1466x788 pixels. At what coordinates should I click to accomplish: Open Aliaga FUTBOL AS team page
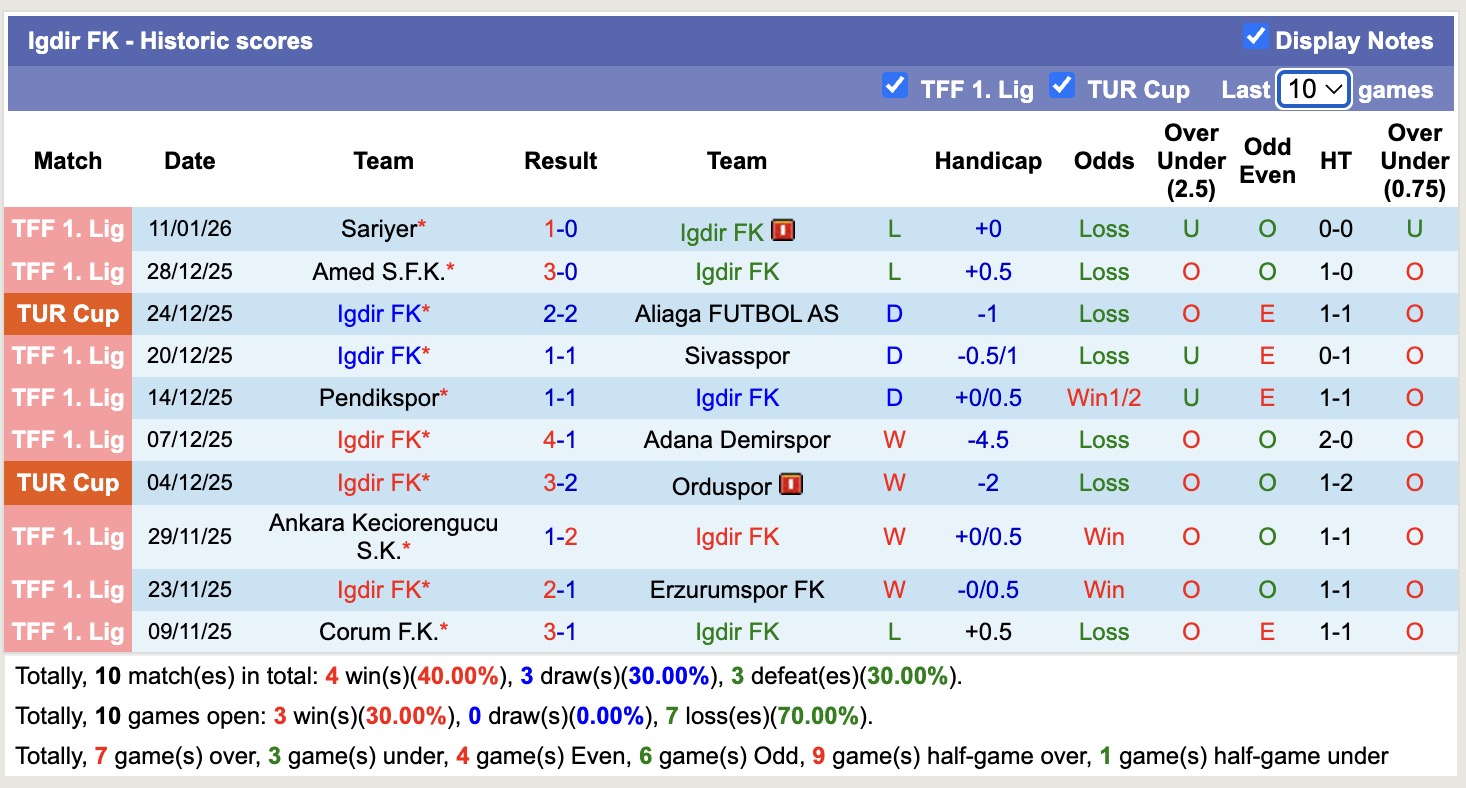737,313
